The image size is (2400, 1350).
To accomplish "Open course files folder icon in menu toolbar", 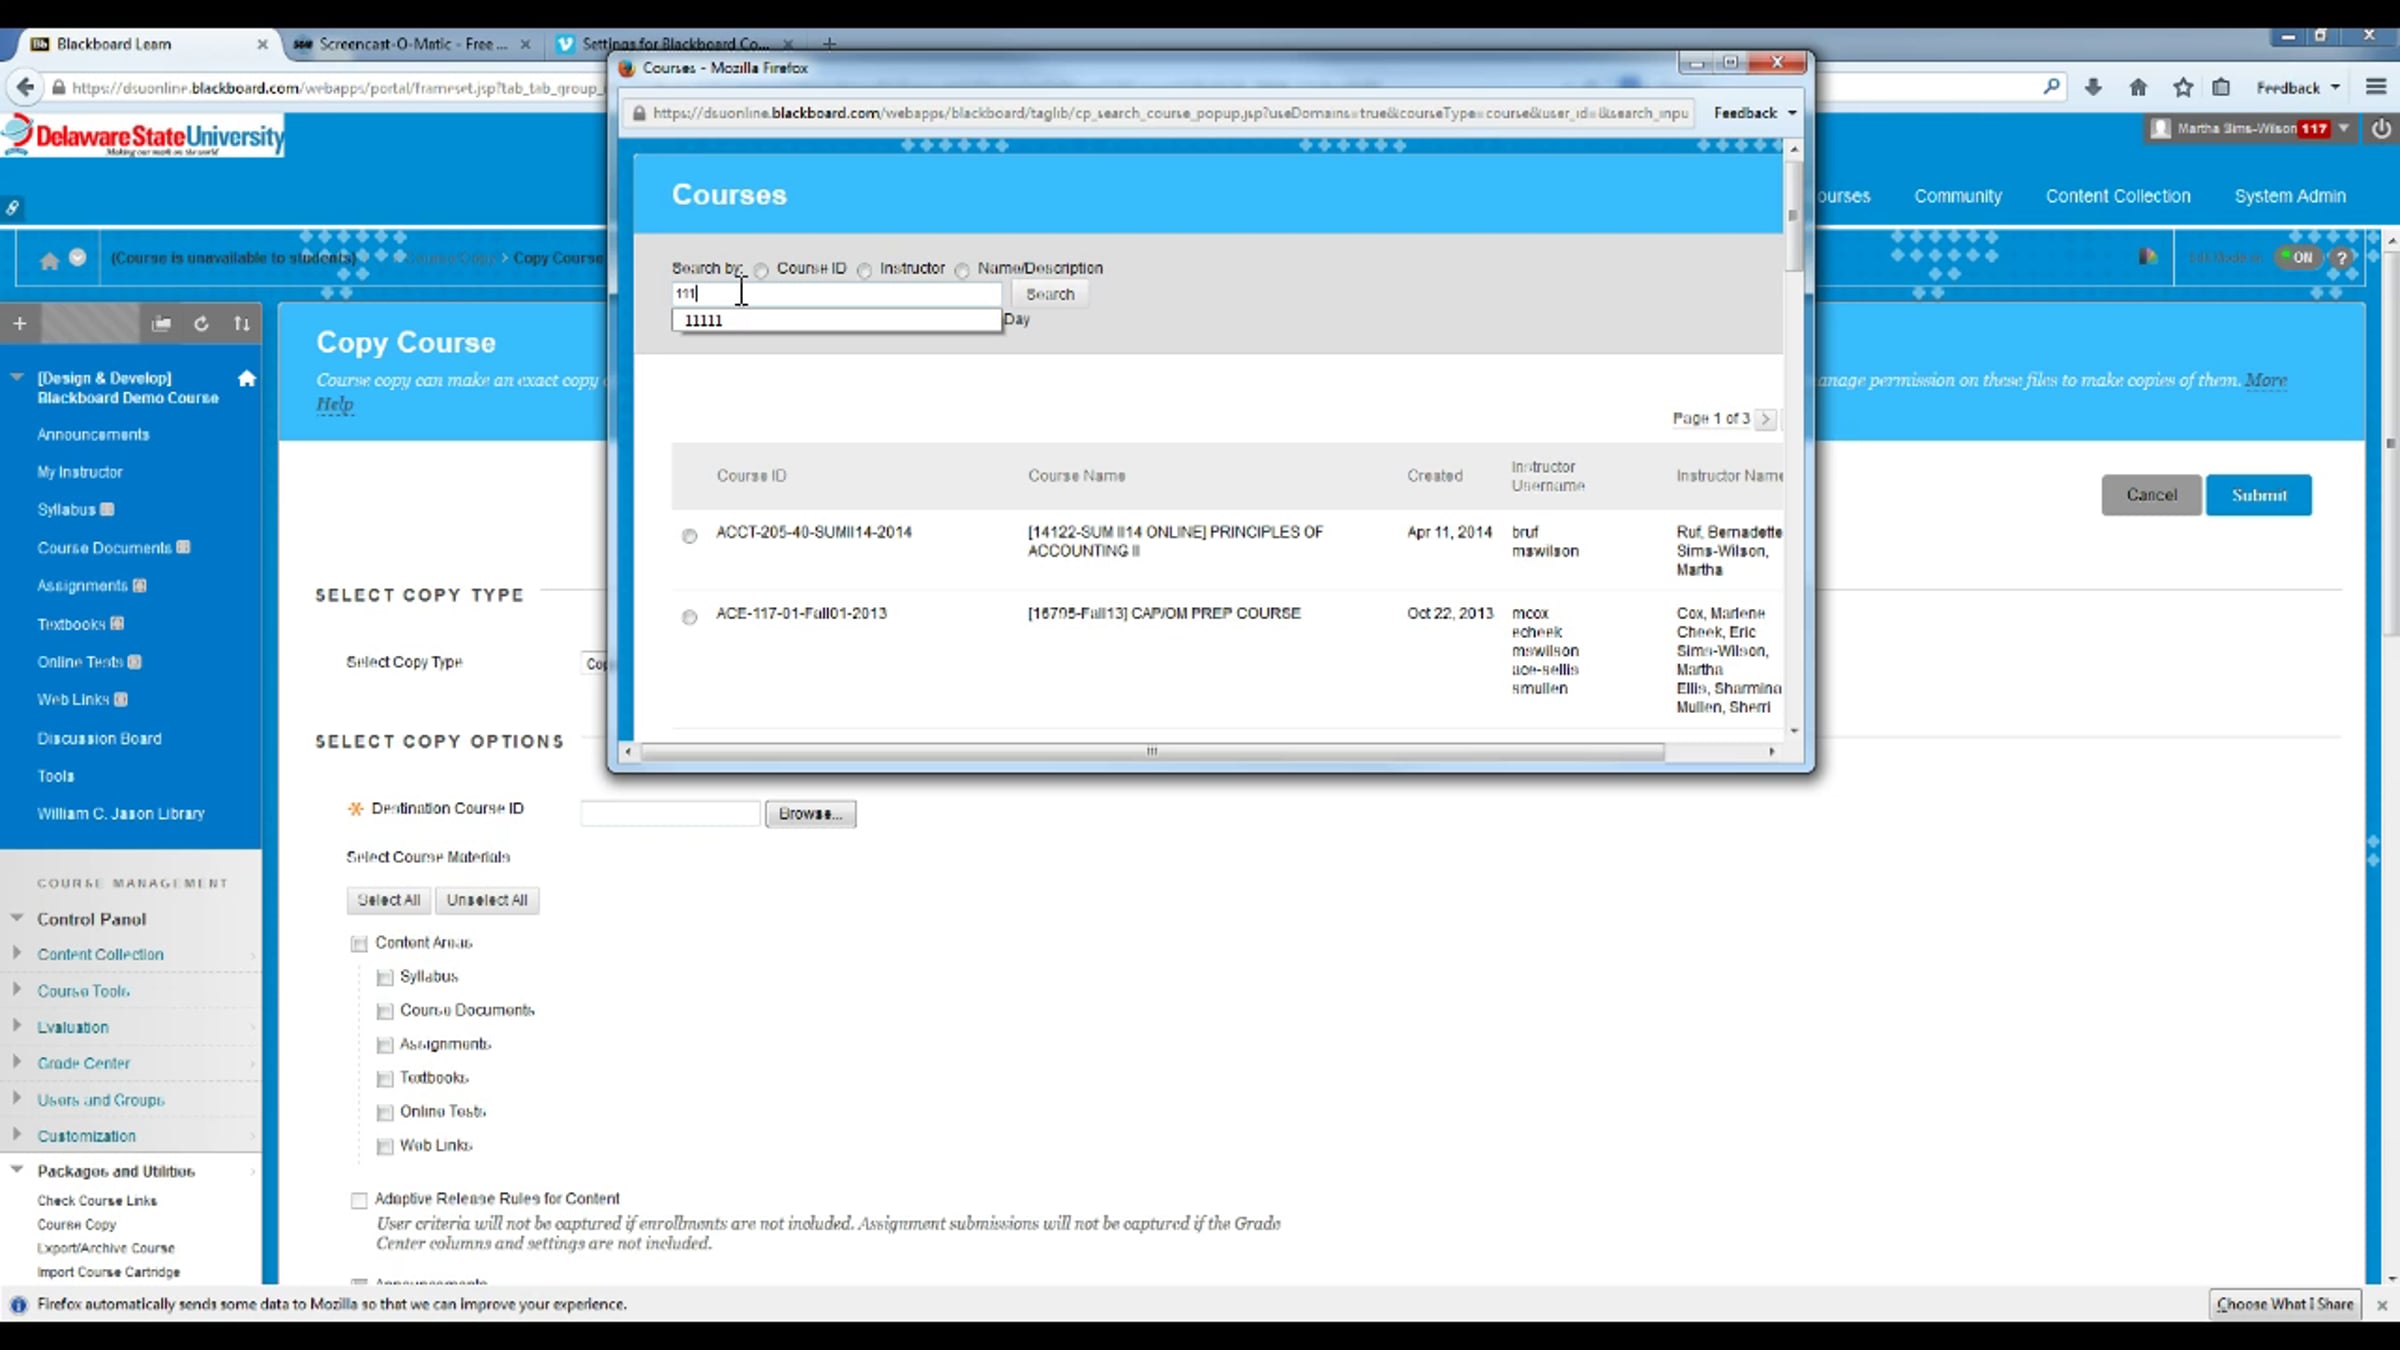I will (161, 323).
